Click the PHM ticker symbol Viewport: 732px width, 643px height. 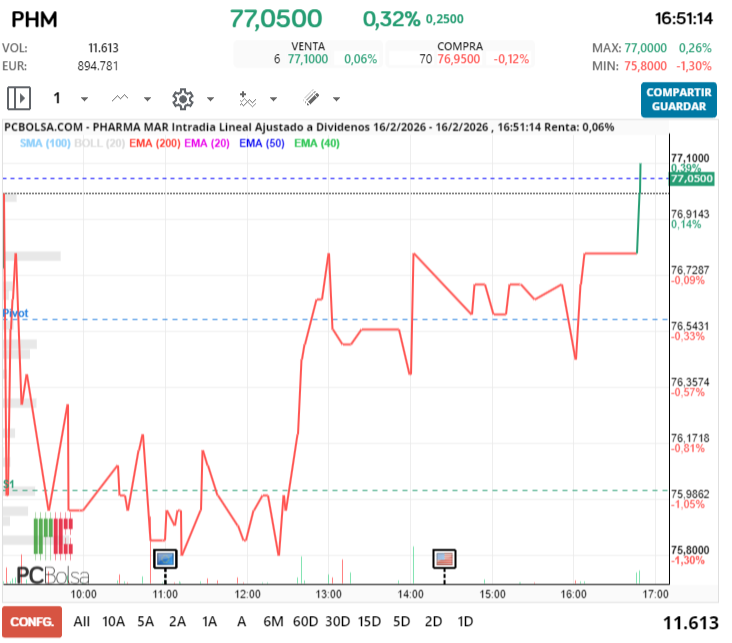34,20
